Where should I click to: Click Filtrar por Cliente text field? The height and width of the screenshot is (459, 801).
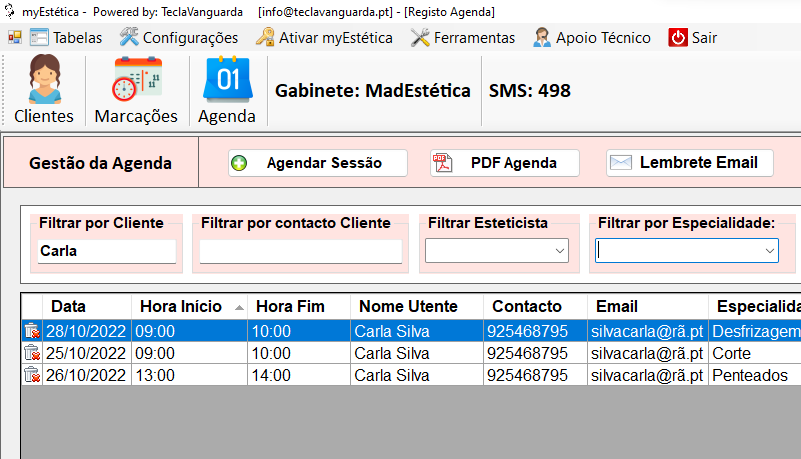(x=106, y=252)
